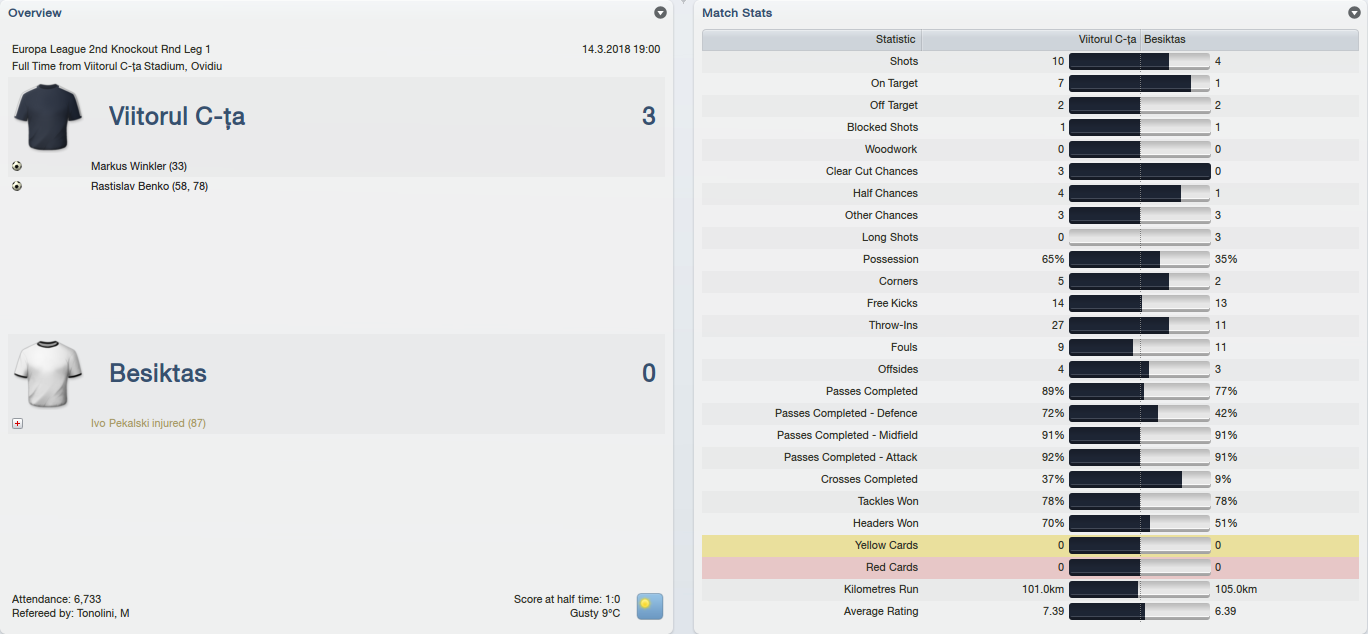Open the Match Stats panel dropdown arrow
The height and width of the screenshot is (634, 1368).
[x=1354, y=13]
